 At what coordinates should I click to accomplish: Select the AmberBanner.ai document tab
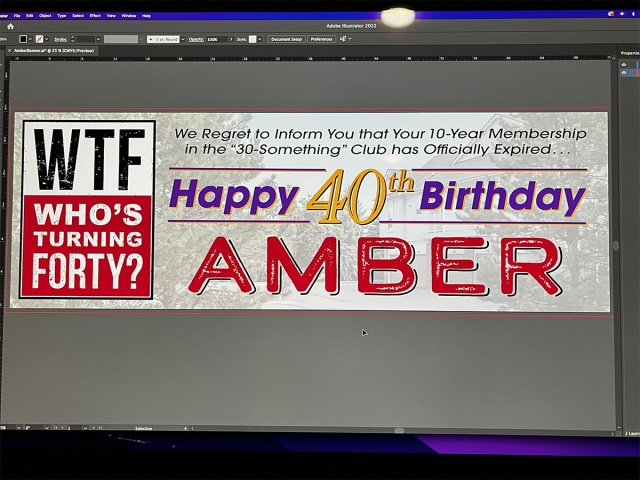(54, 51)
